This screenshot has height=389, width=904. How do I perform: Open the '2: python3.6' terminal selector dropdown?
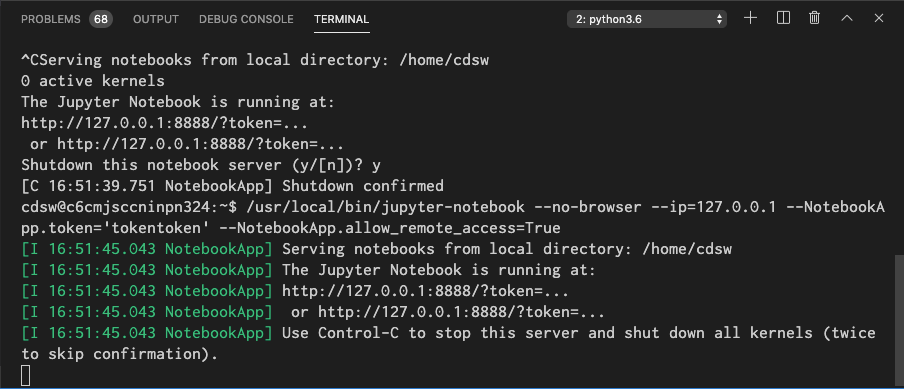click(647, 19)
